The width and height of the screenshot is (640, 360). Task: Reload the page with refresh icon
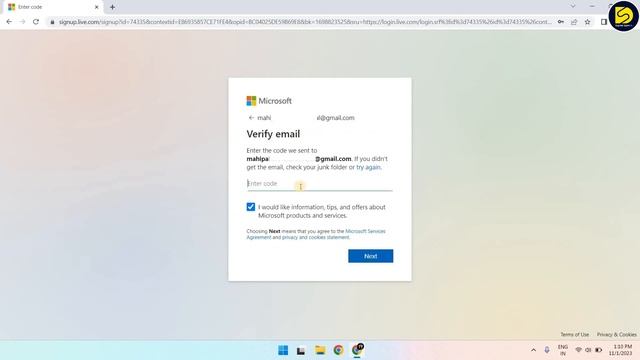coord(36,22)
